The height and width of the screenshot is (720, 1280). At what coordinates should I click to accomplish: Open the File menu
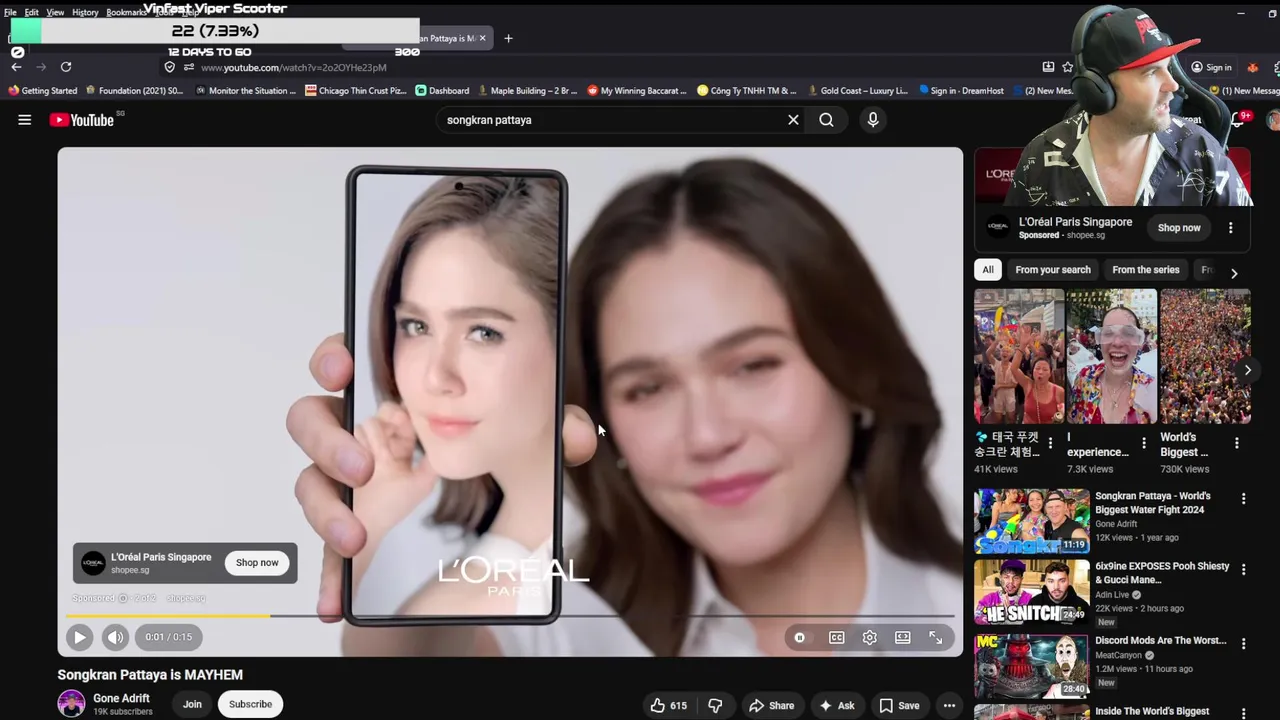pyautogui.click(x=10, y=12)
